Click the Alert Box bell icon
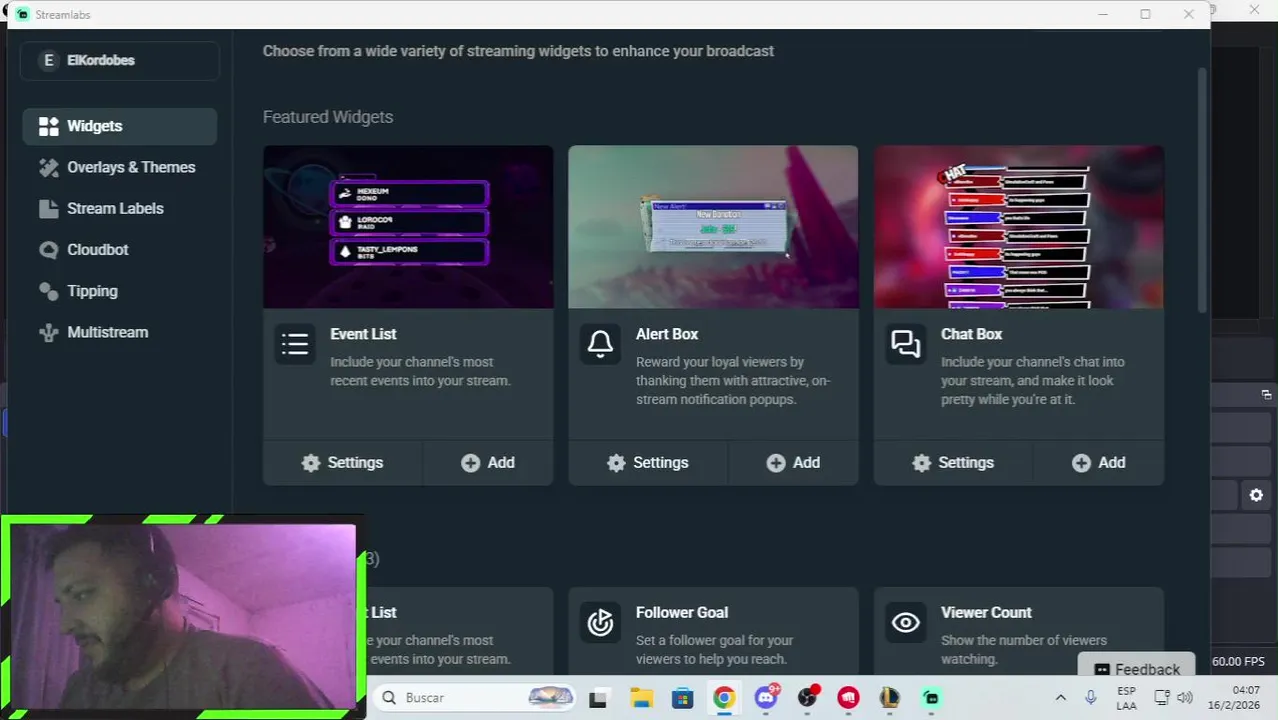Viewport: 1278px width, 720px height. coord(600,344)
